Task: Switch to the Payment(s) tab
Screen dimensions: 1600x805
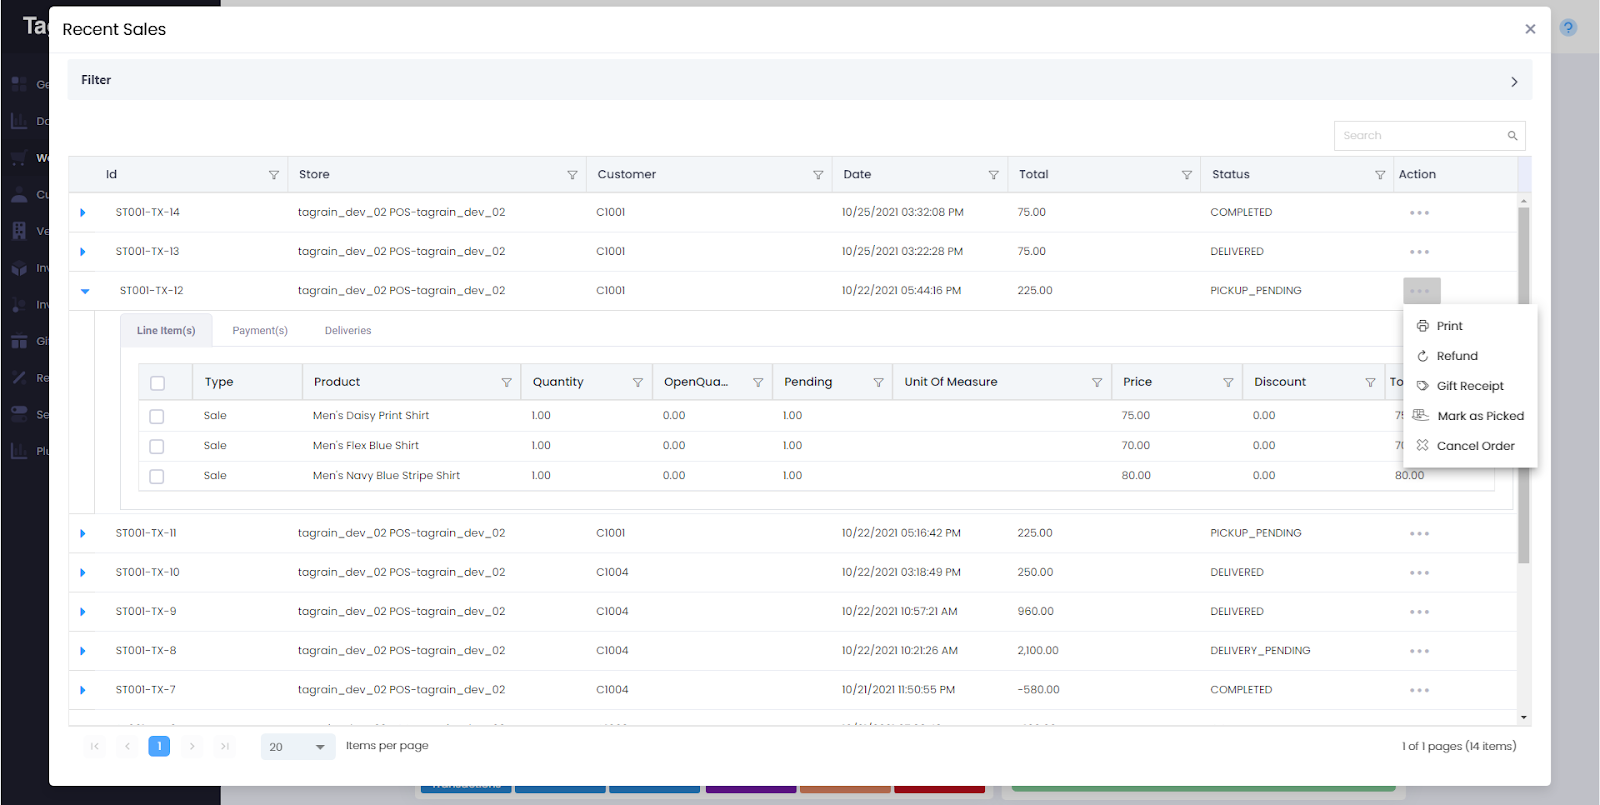Action: coord(260,331)
